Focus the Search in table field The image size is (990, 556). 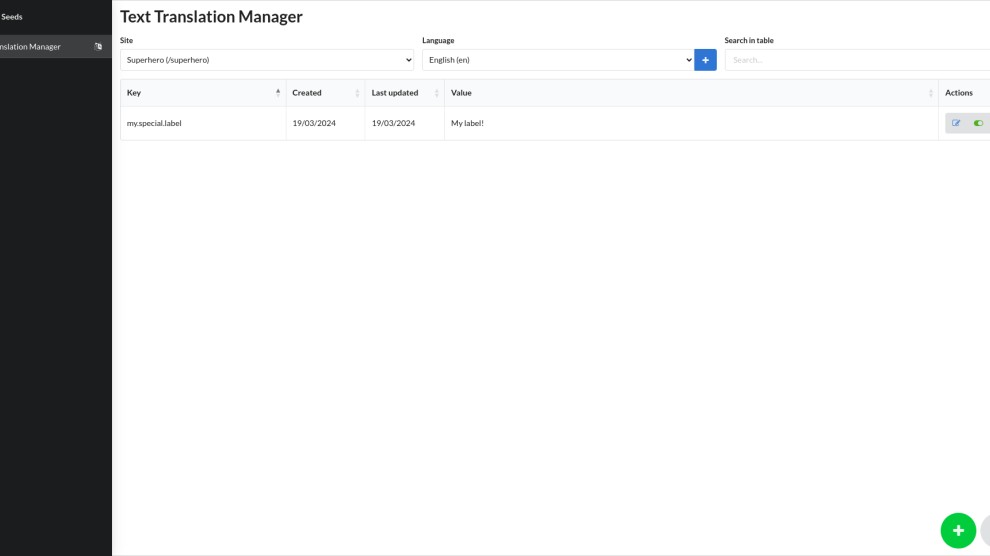pyautogui.click(x=857, y=60)
